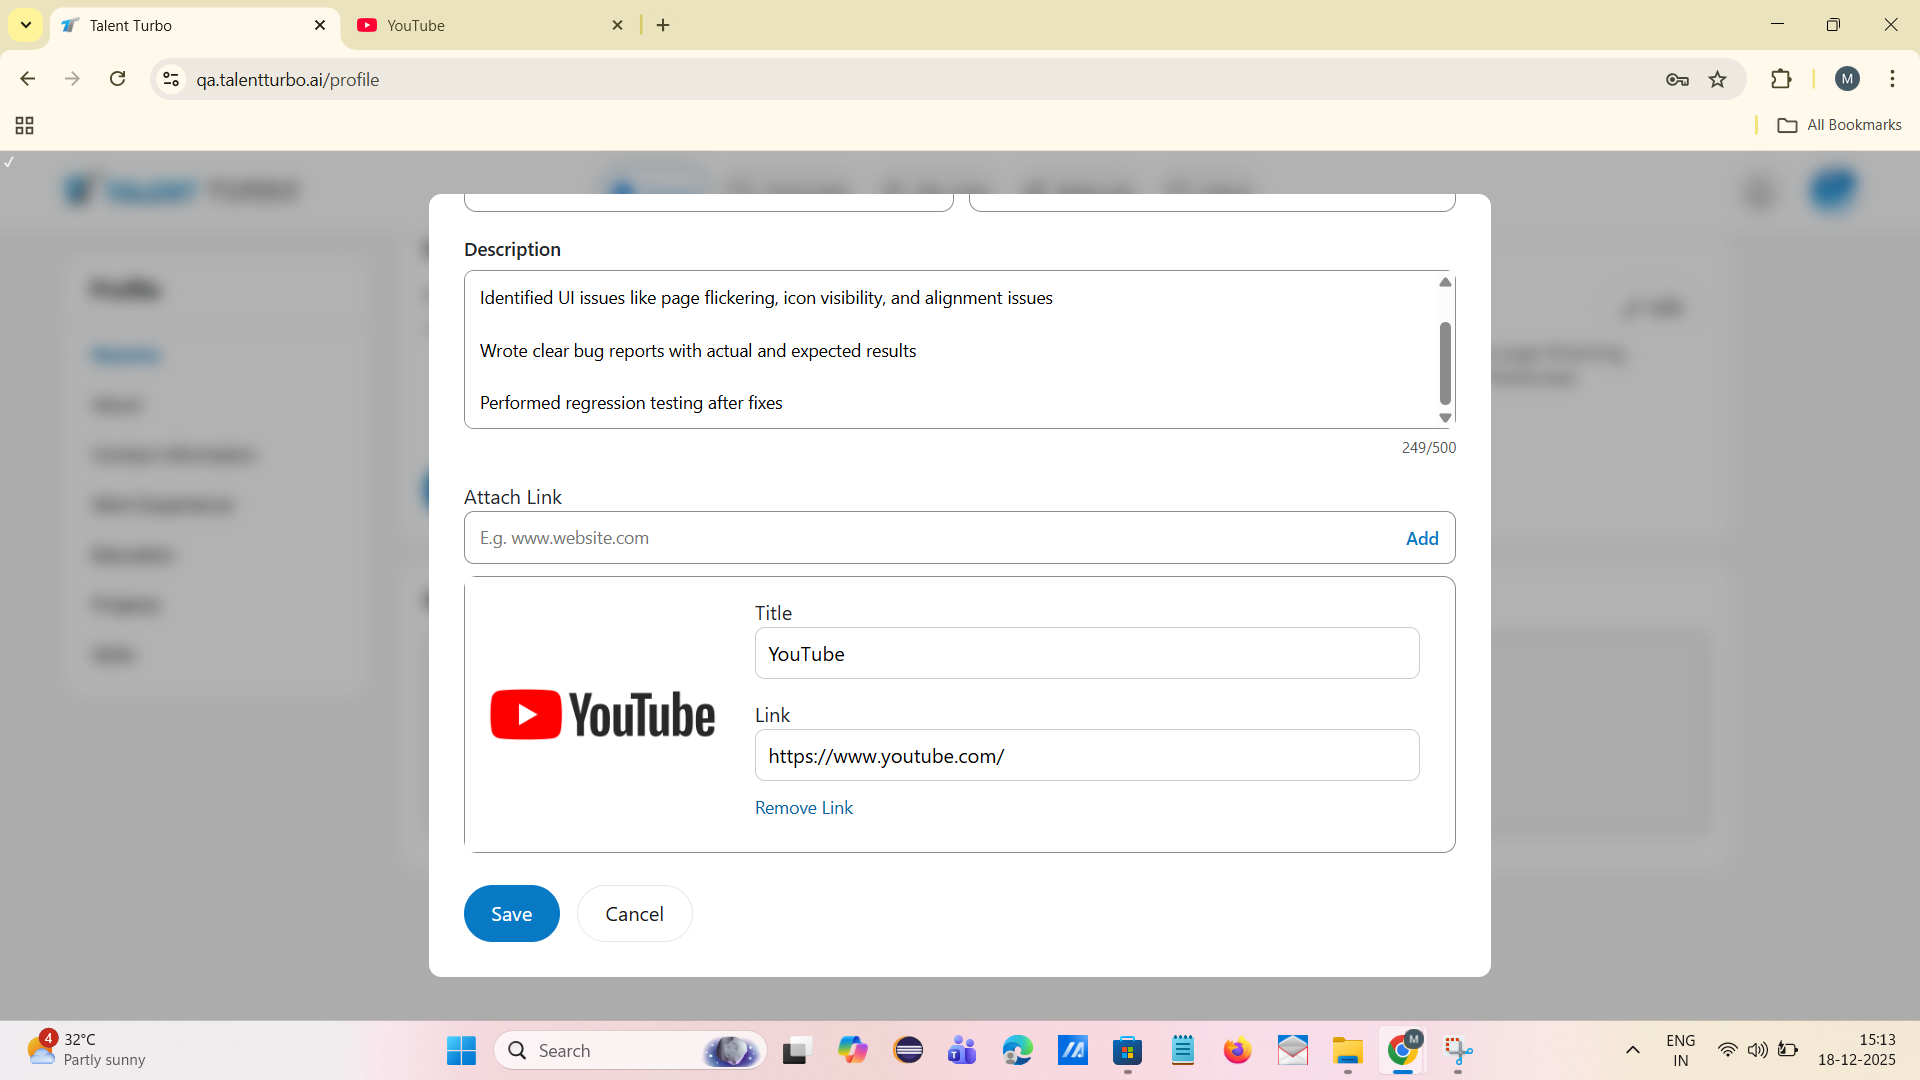The height and width of the screenshot is (1080, 1920).
Task: Open Snipping Tool from the taskbar
Action: click(x=1458, y=1050)
